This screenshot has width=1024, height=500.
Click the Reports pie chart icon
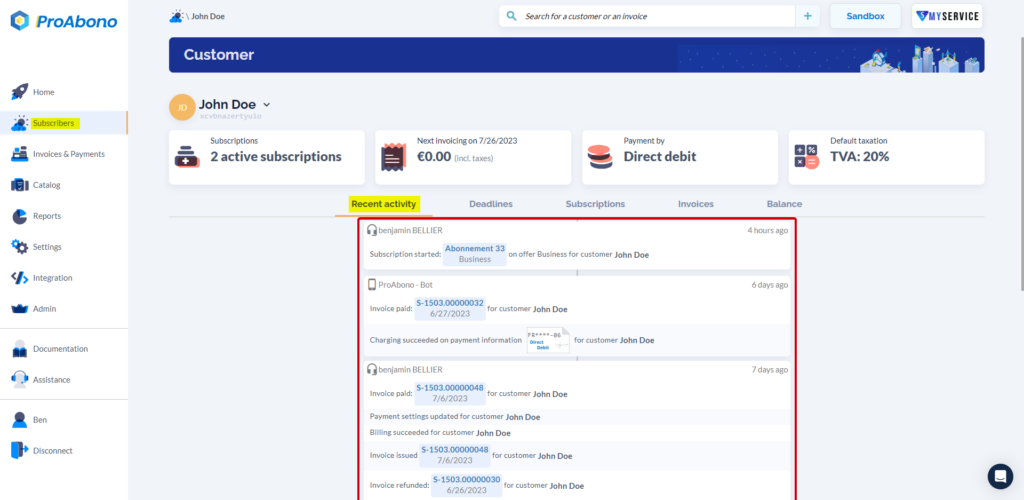[x=20, y=216]
